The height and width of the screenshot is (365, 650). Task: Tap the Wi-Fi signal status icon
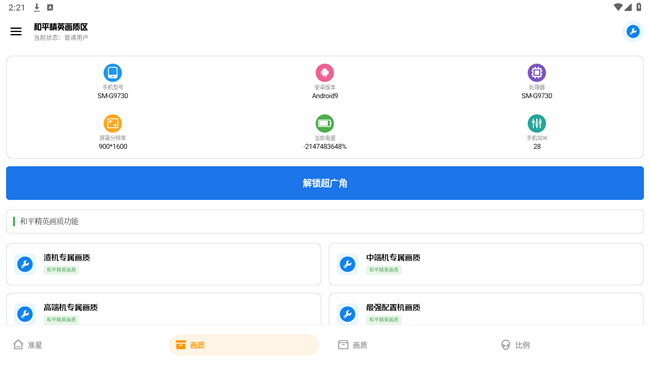pyautogui.click(x=618, y=7)
